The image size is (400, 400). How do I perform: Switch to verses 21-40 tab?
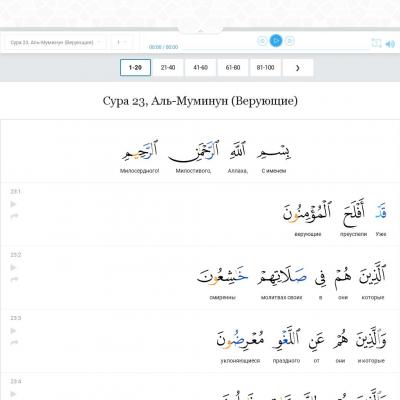coord(168,68)
